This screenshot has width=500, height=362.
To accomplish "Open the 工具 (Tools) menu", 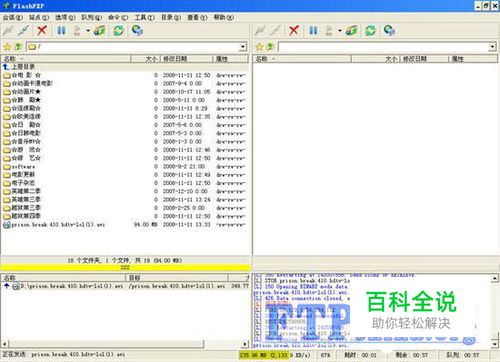I will [x=145, y=17].
